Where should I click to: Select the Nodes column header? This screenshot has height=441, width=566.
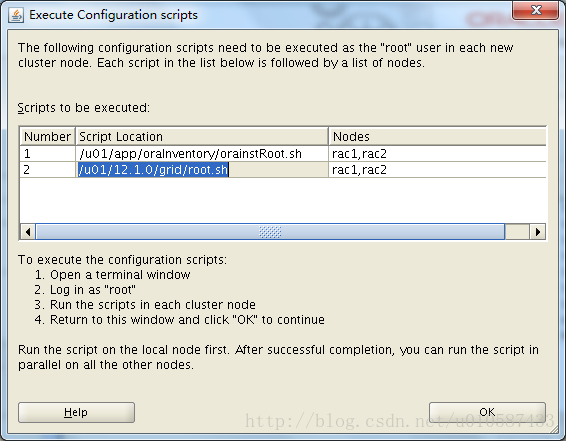(x=437, y=136)
